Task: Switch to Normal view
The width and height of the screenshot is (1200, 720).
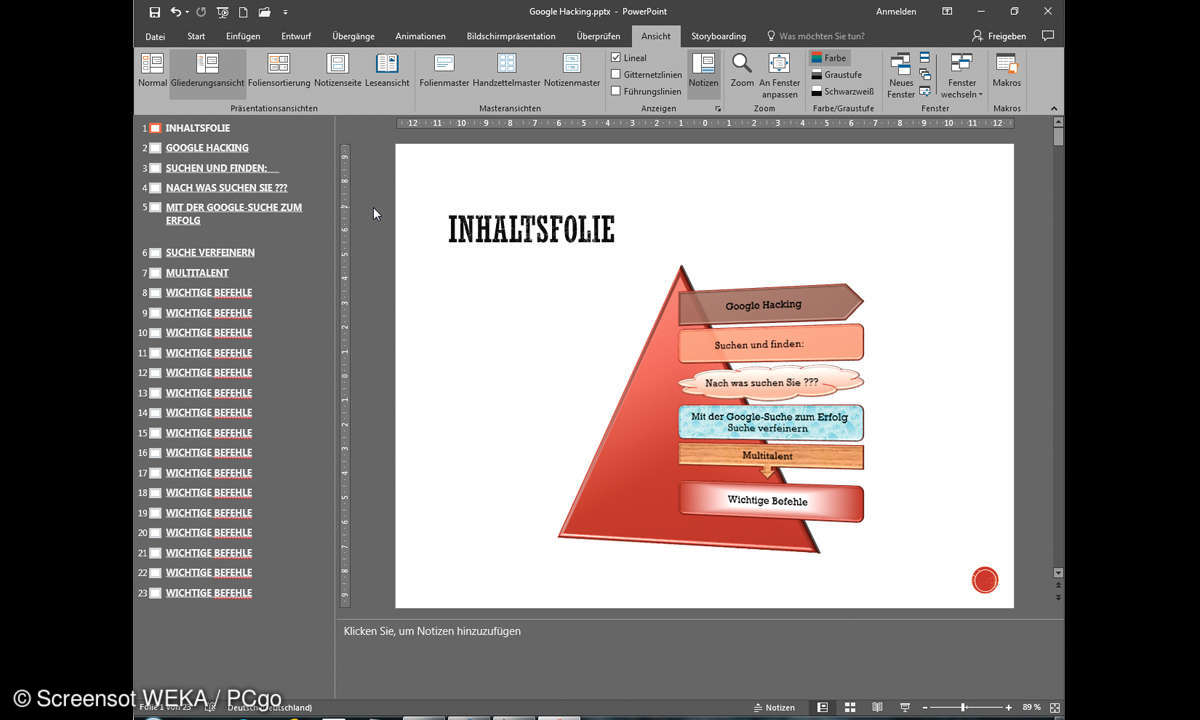Action: point(152,71)
